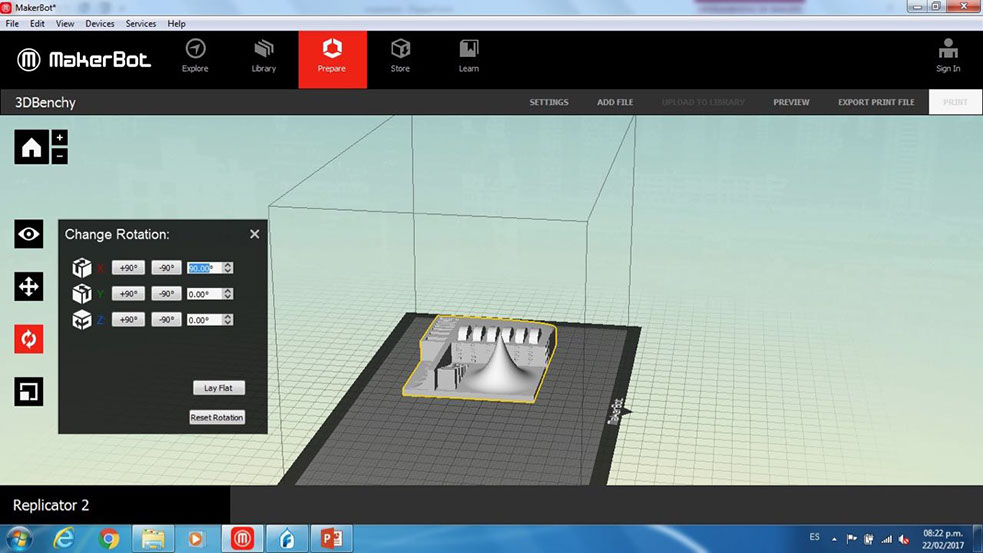983x553 pixels.
Task: Rotate X axis by -90°
Action: 166,268
